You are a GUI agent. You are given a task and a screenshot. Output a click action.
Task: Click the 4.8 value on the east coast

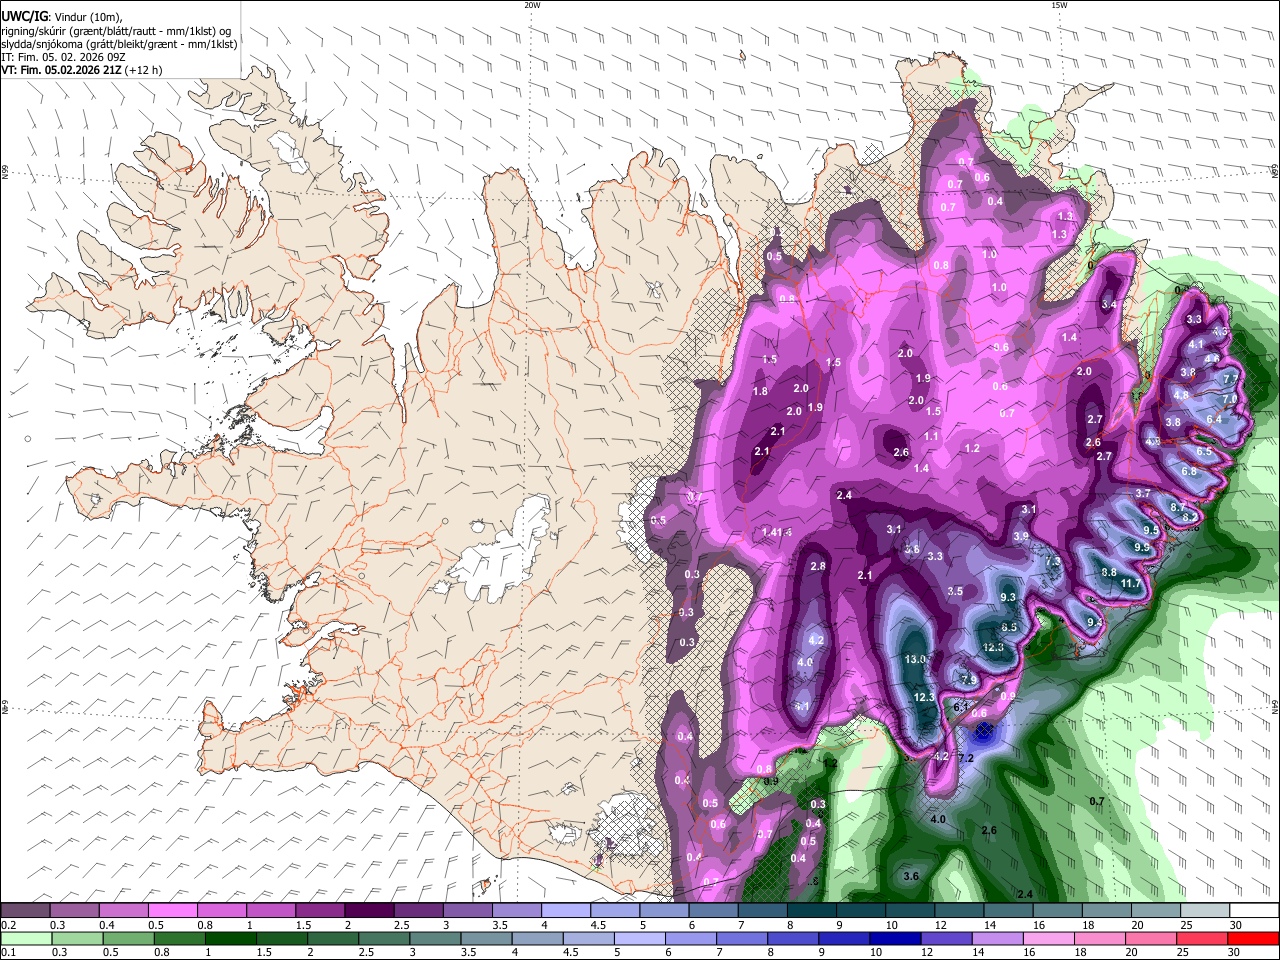[x=1181, y=395]
